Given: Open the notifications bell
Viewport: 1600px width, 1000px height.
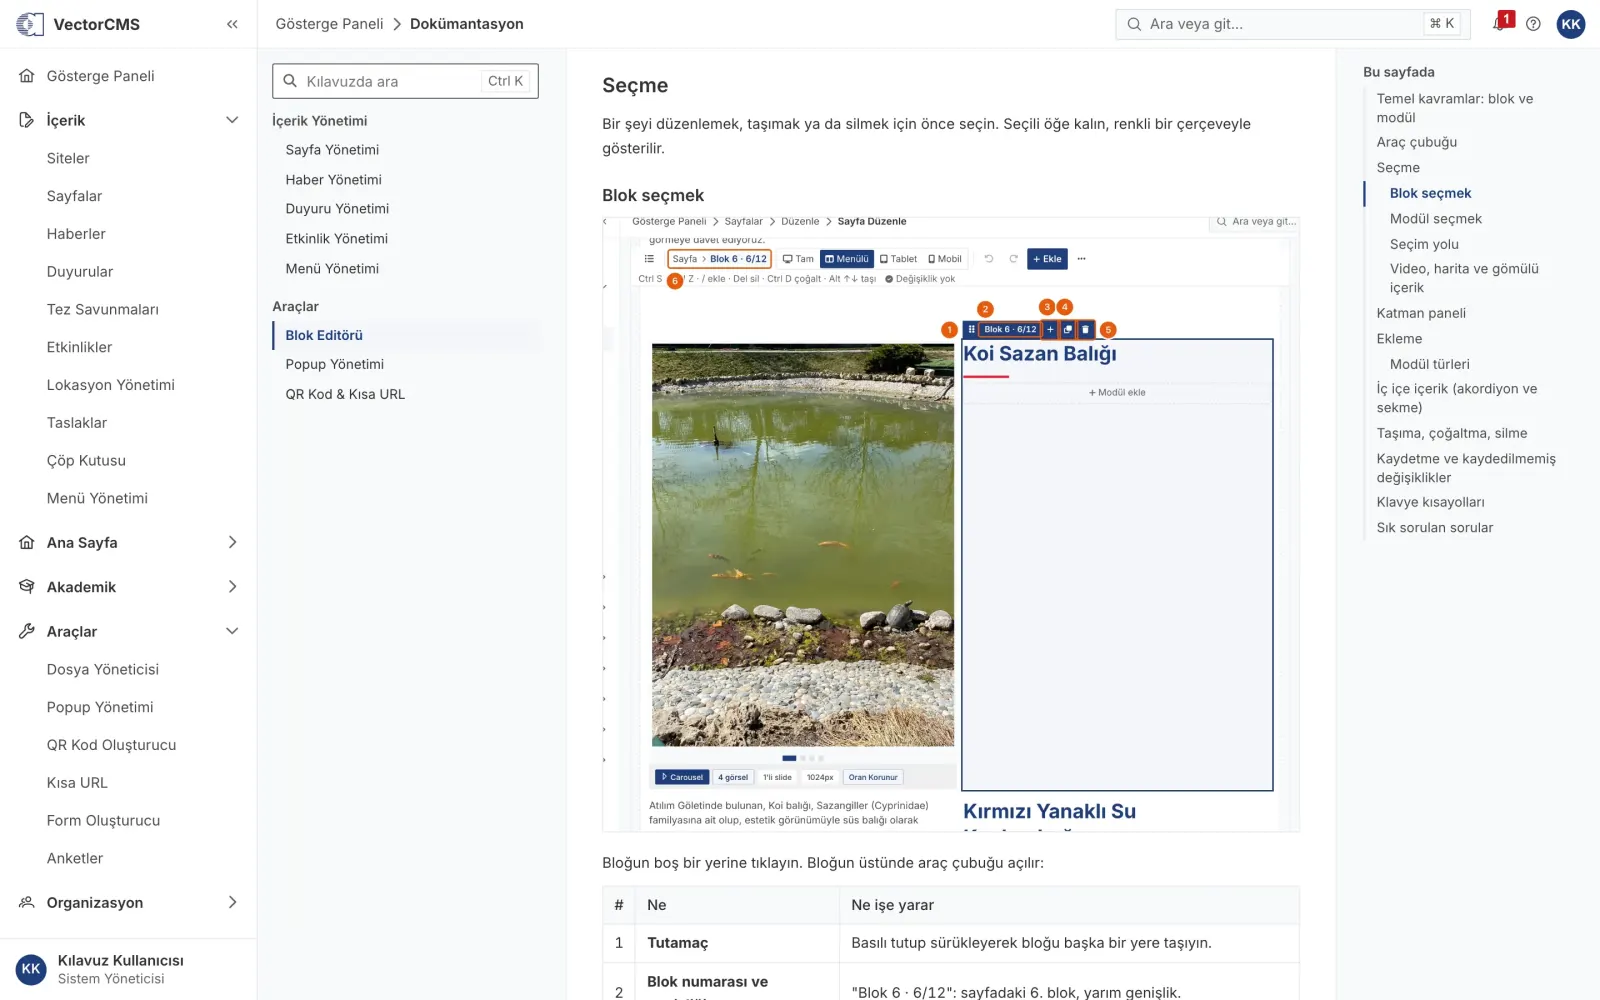Looking at the screenshot, I should pos(1499,23).
